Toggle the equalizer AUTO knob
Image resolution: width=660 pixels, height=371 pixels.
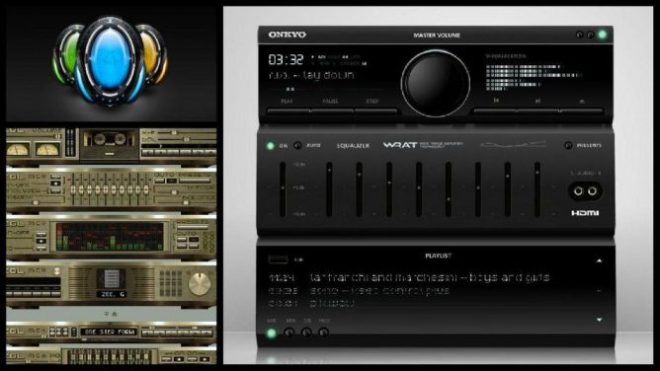pos(298,145)
